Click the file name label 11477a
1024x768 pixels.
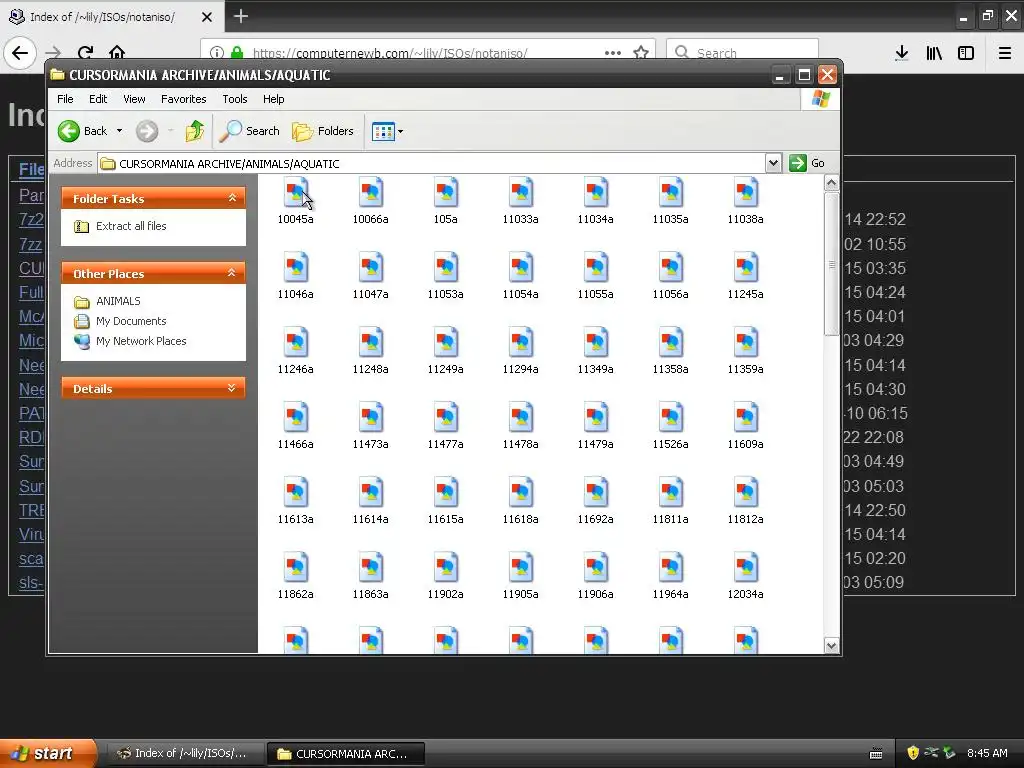(x=446, y=445)
